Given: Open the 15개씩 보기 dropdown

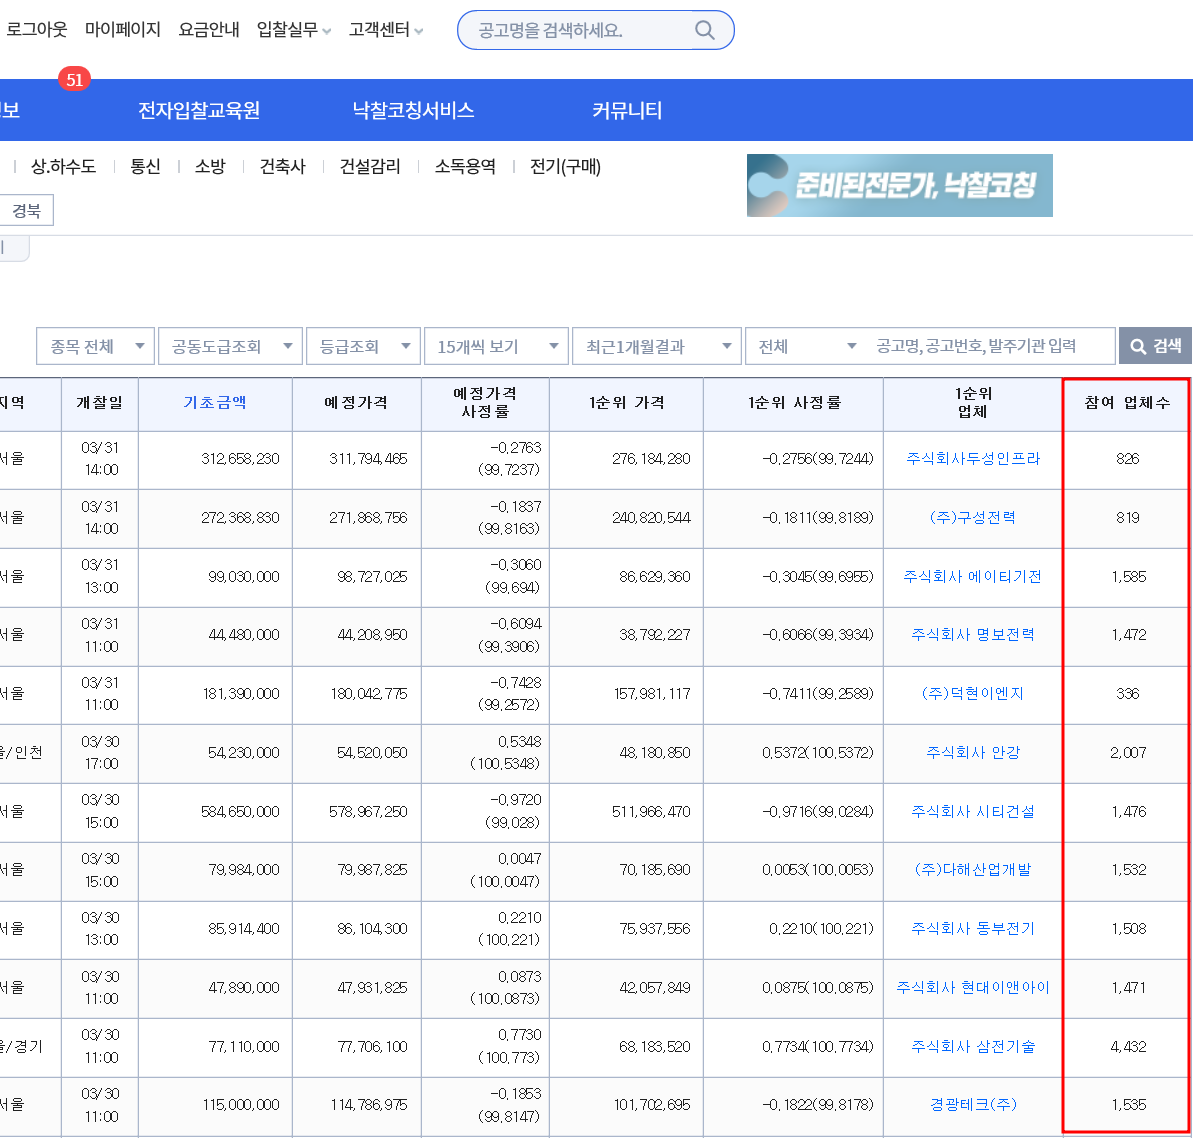Looking at the screenshot, I should click(496, 346).
